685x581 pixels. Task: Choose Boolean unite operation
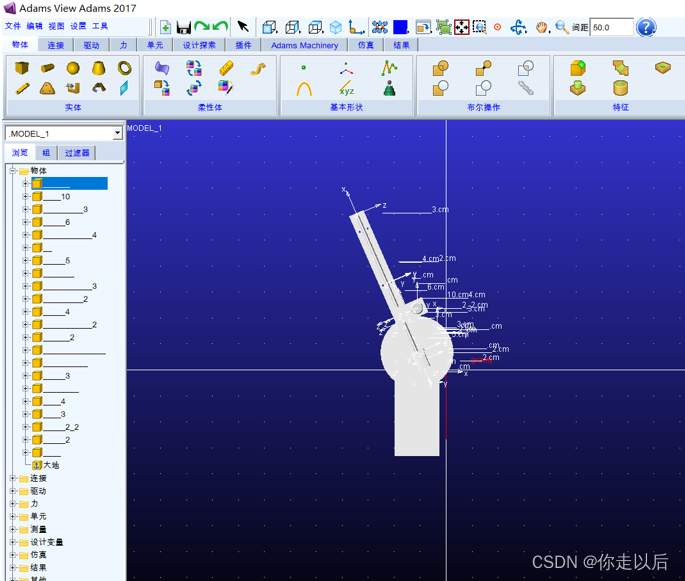tap(440, 68)
